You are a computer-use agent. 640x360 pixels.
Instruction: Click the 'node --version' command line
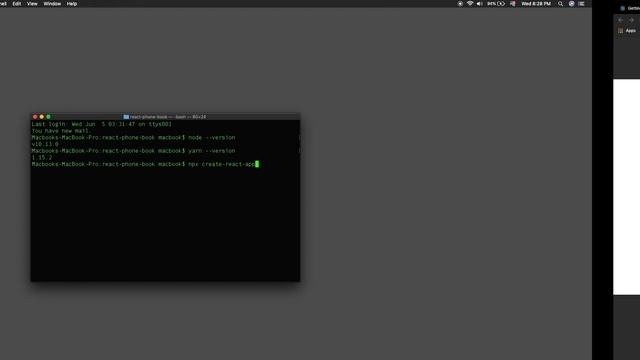pos(133,138)
